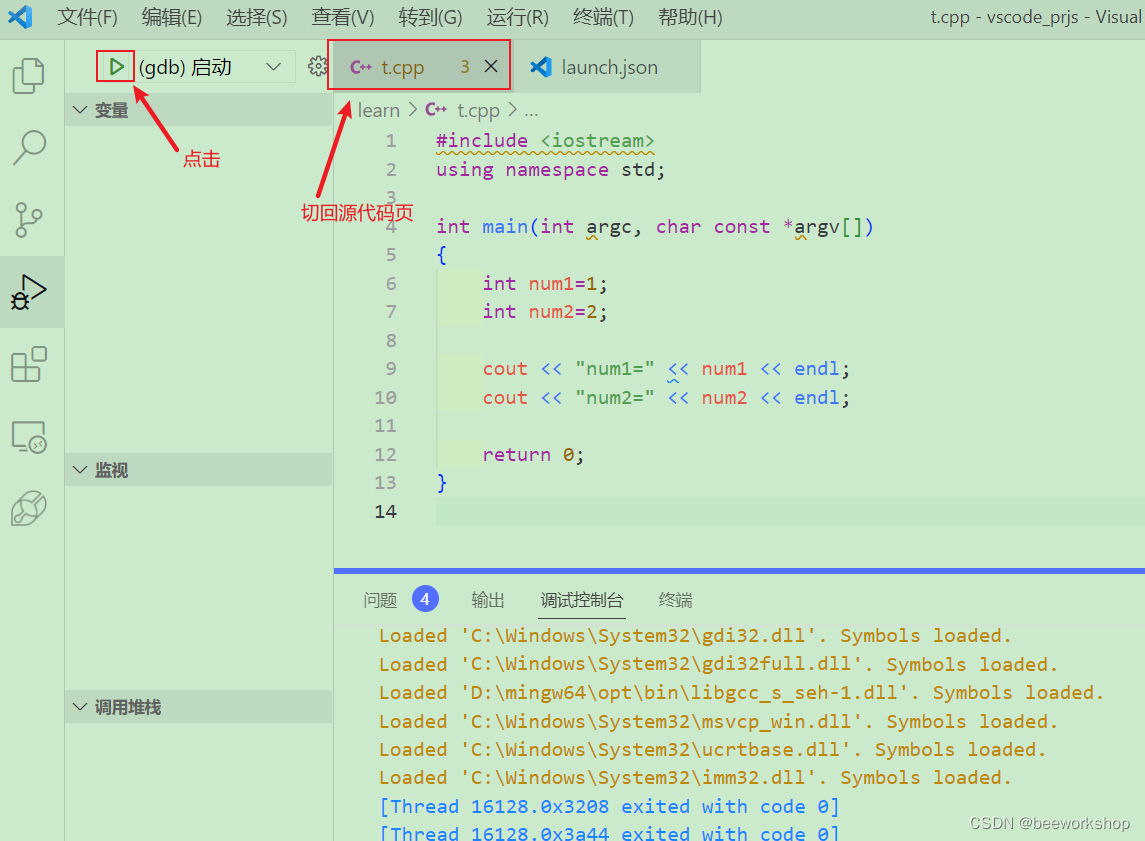
Task: Click the icon below Remote Explorer
Action: (x=29, y=508)
